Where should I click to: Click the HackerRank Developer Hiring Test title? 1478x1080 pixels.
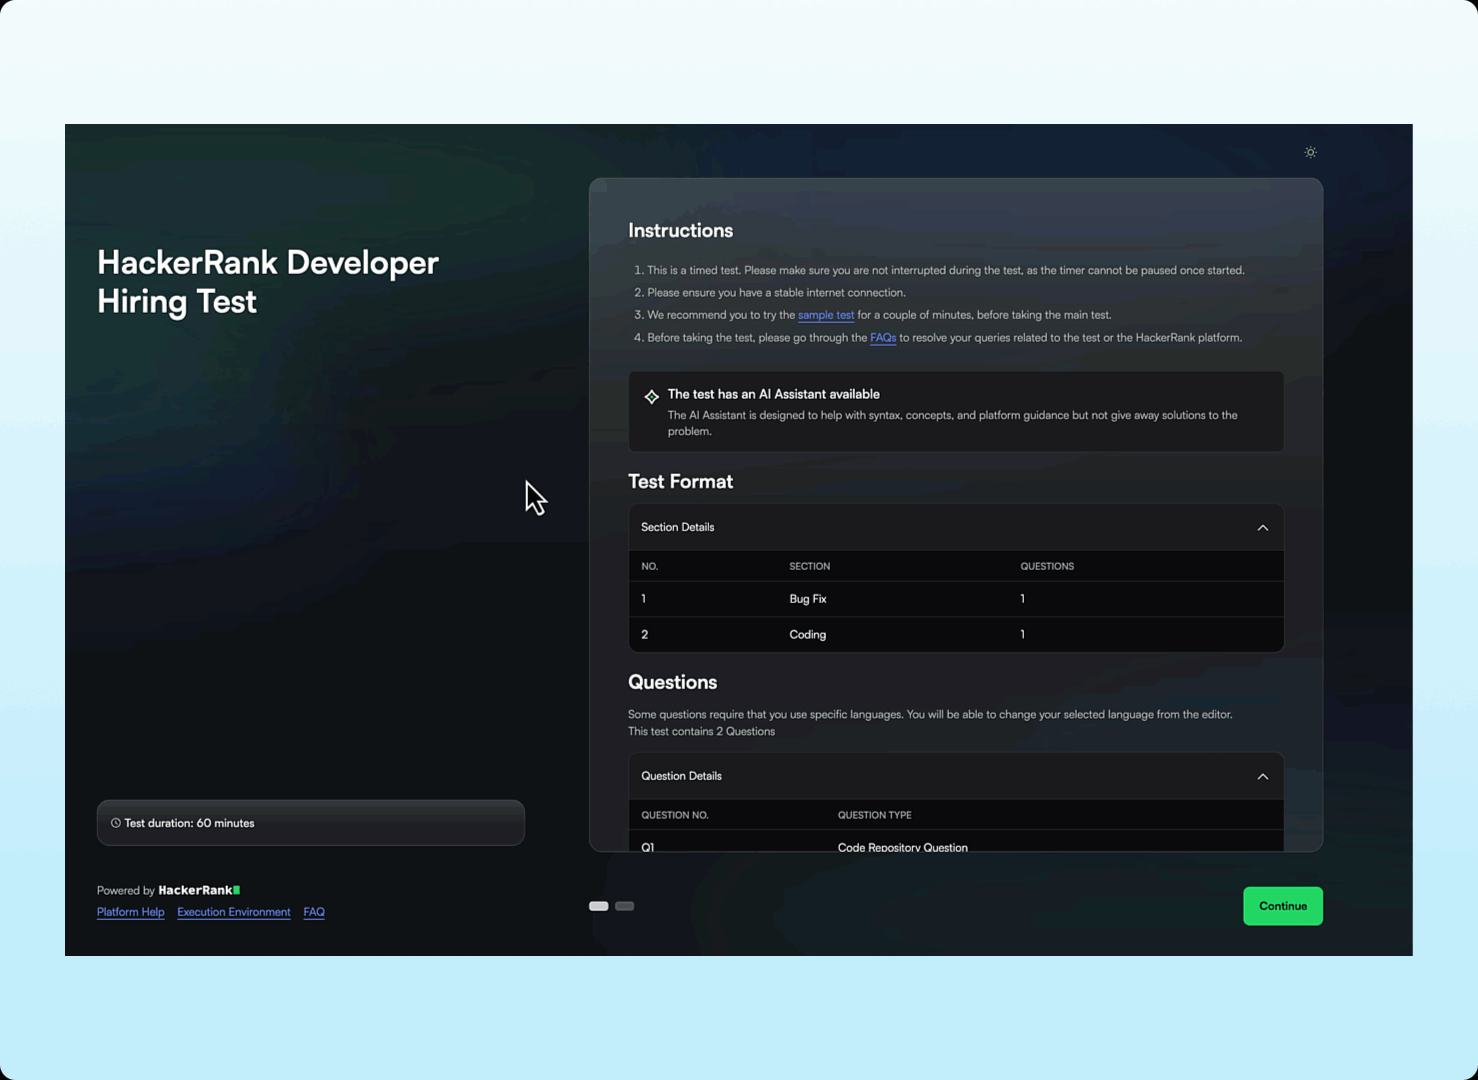click(x=267, y=282)
